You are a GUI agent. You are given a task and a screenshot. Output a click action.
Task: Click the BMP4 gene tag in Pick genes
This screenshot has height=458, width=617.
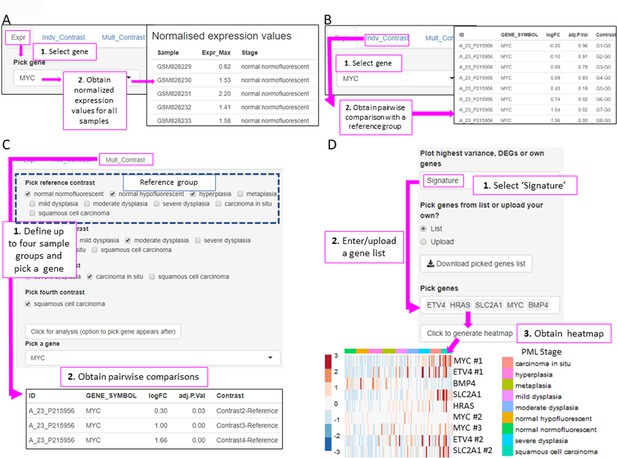pyautogui.click(x=538, y=305)
